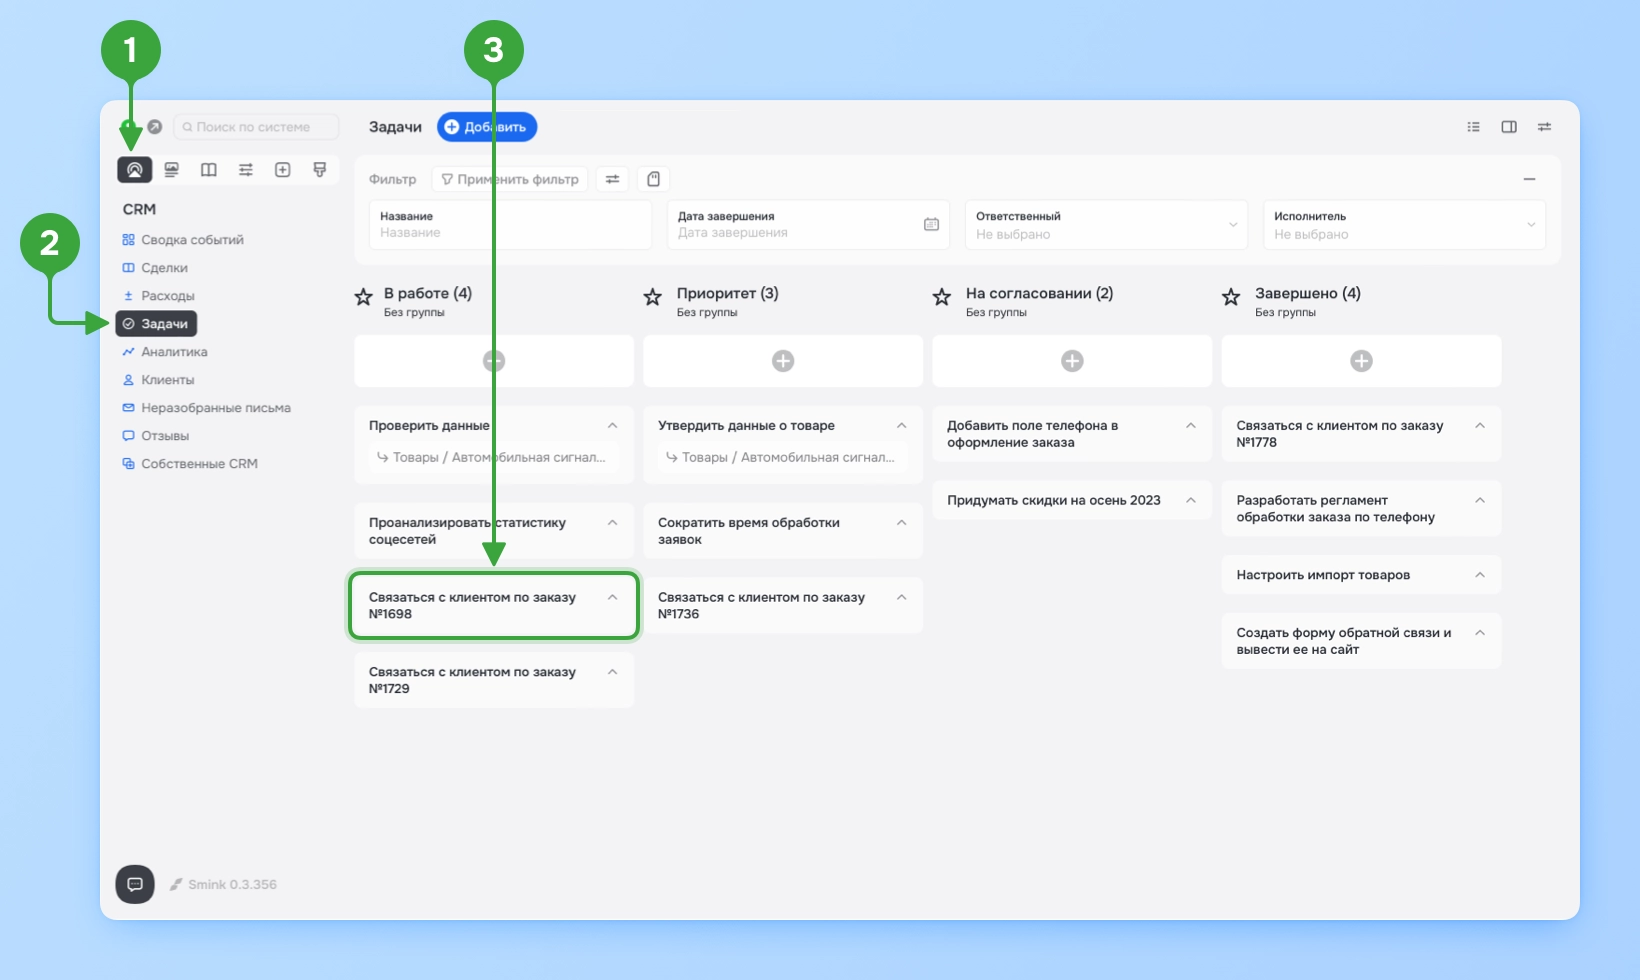Click Применить фильтр button

(x=510, y=179)
